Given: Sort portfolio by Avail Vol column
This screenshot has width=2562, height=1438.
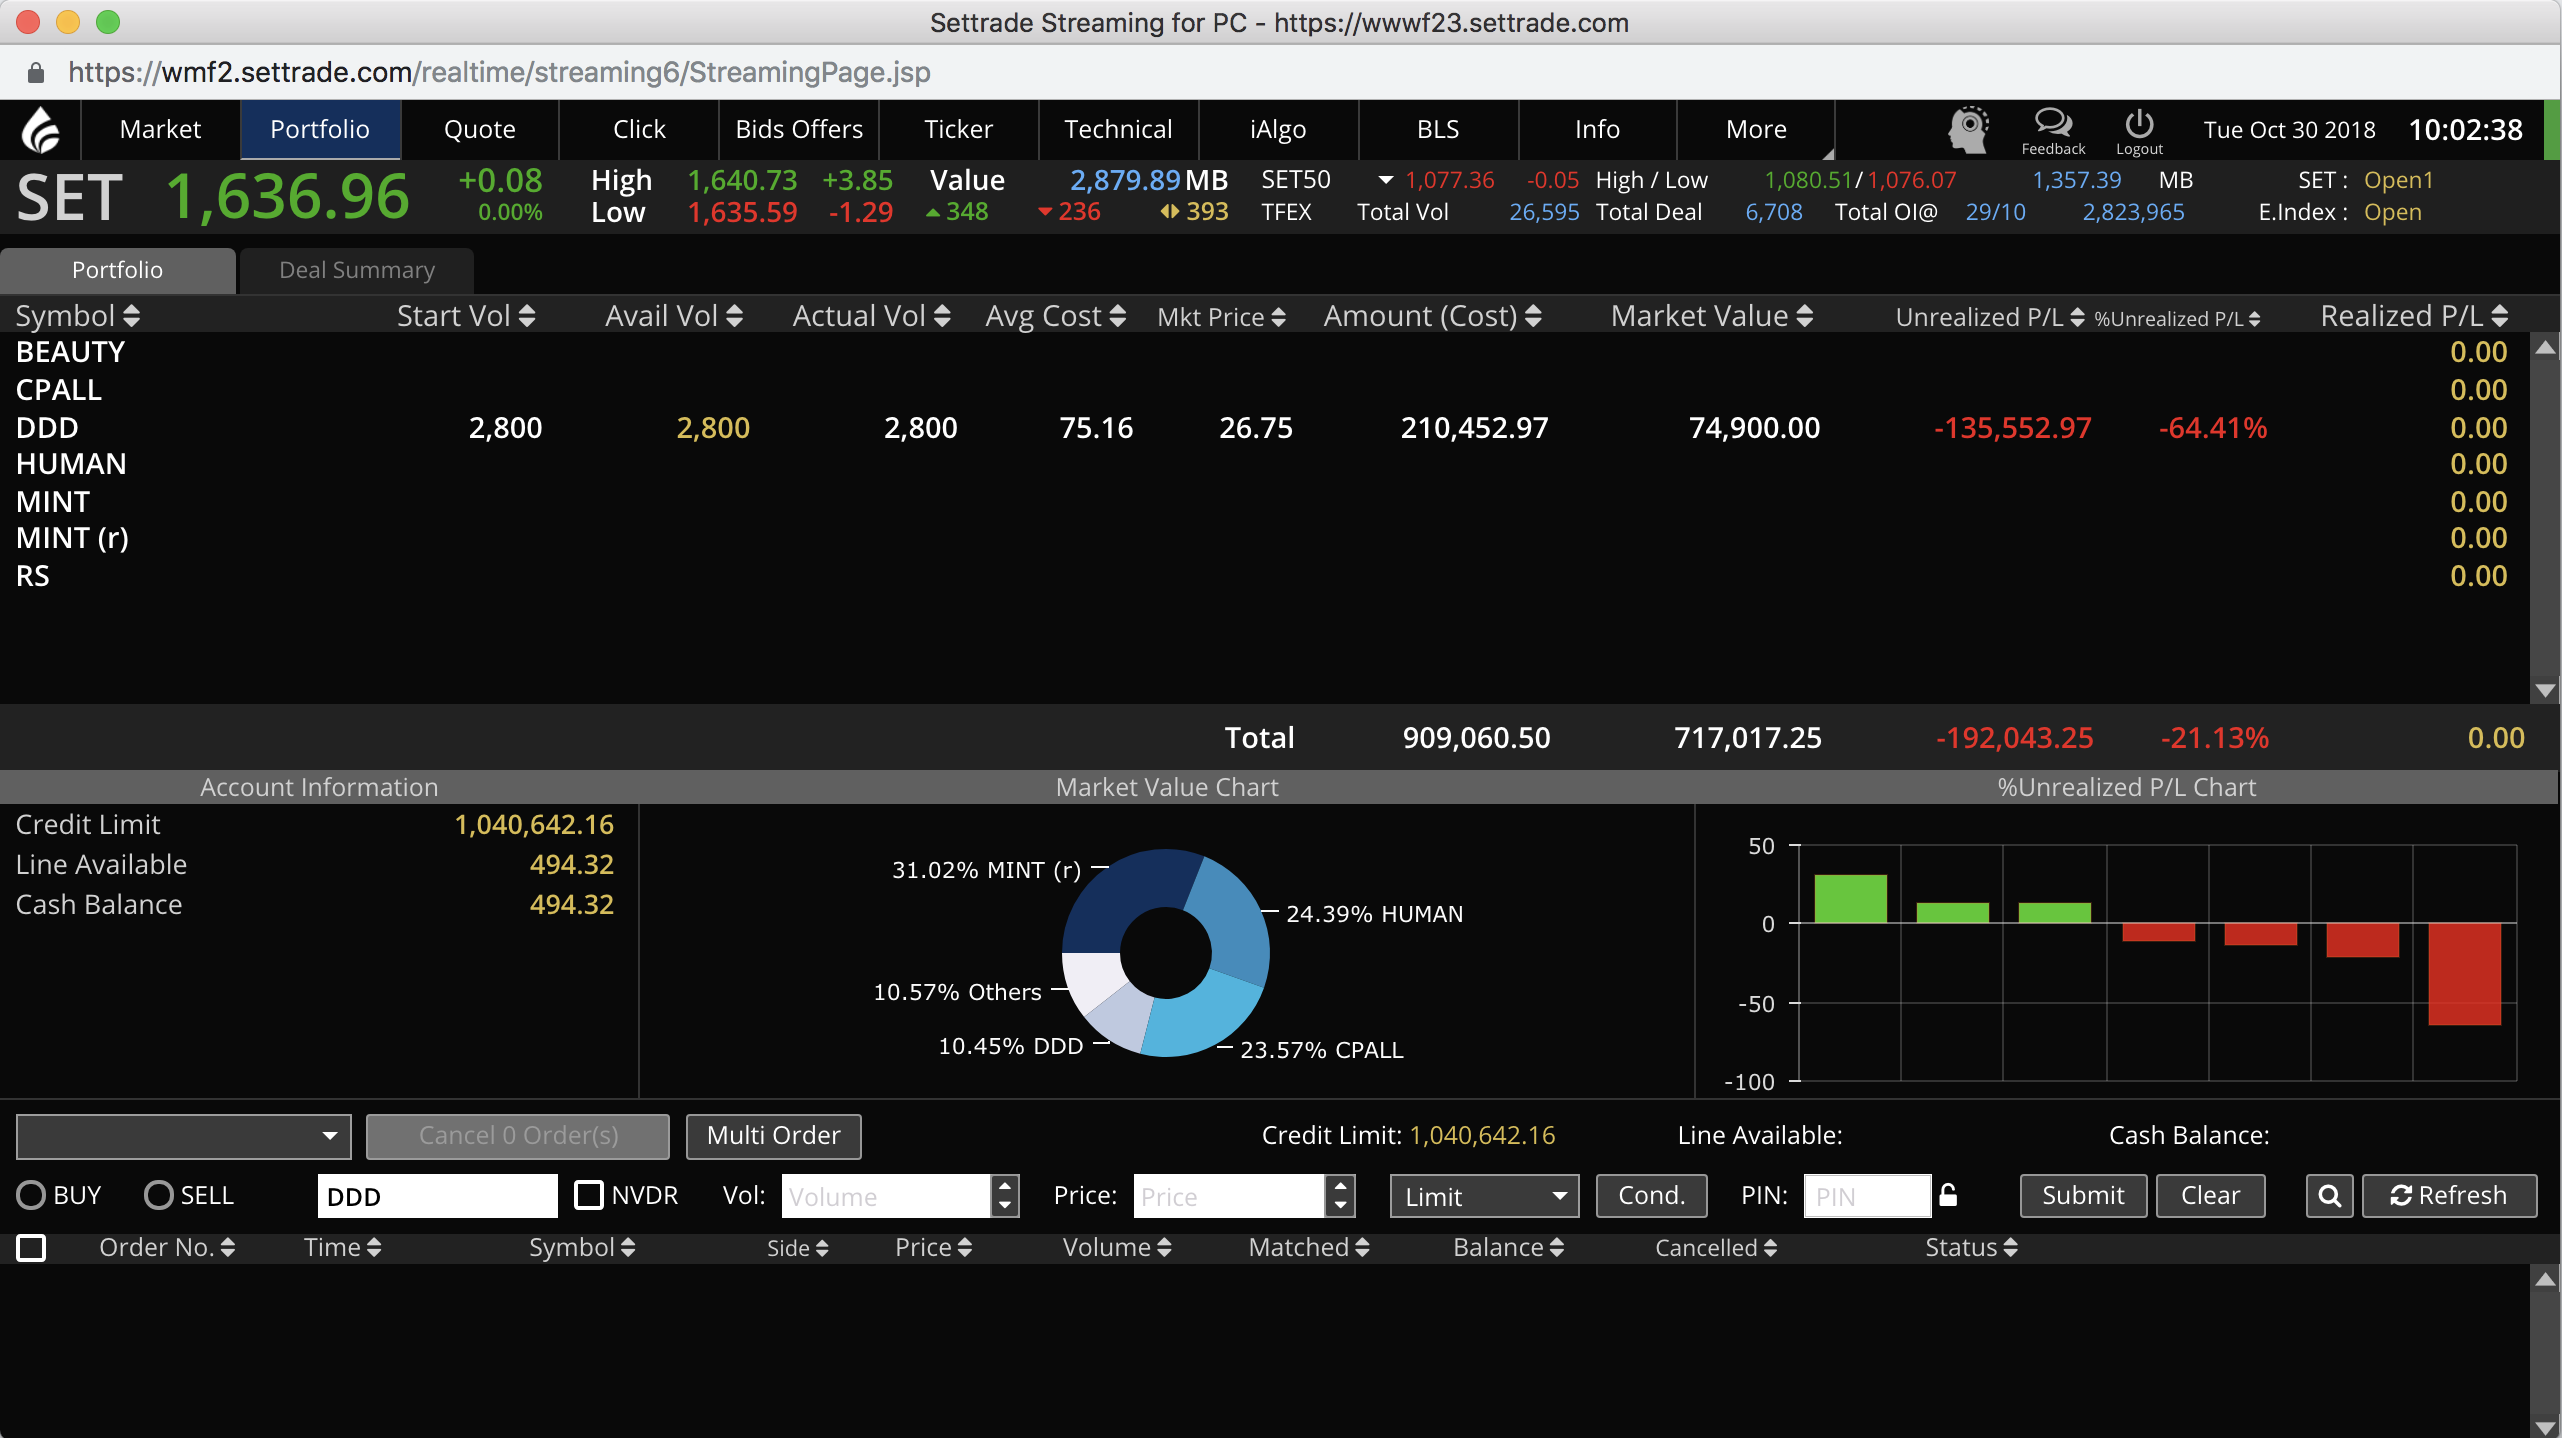Looking at the screenshot, I should pyautogui.click(x=674, y=316).
